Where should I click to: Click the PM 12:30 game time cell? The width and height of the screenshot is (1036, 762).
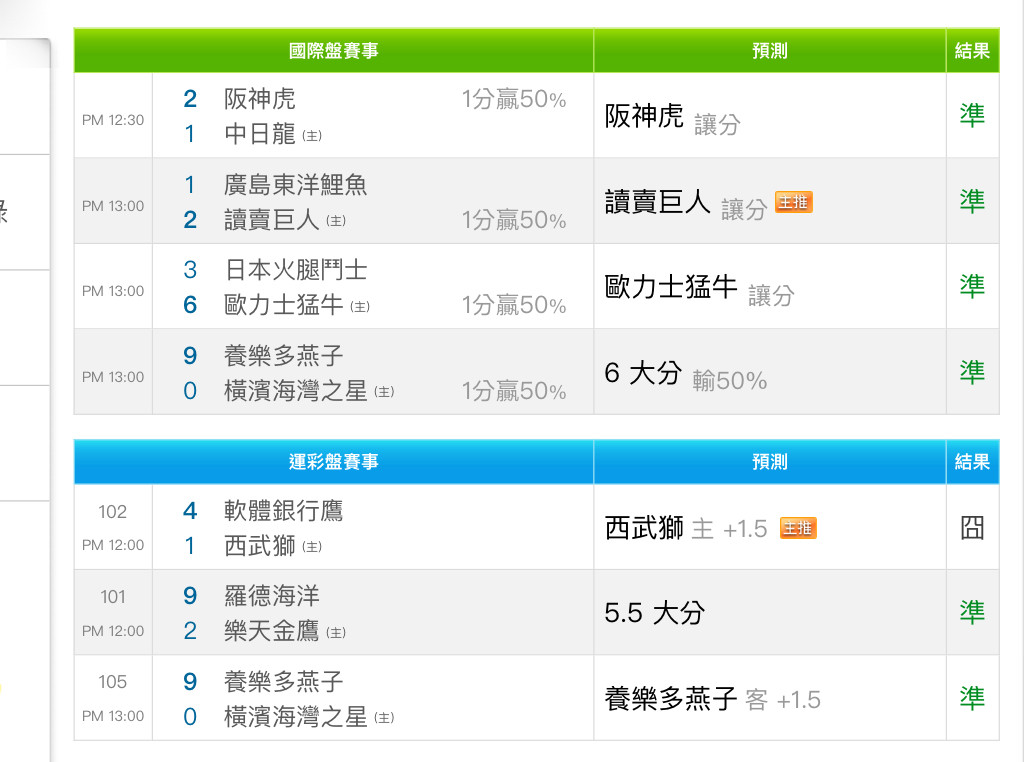point(113,120)
